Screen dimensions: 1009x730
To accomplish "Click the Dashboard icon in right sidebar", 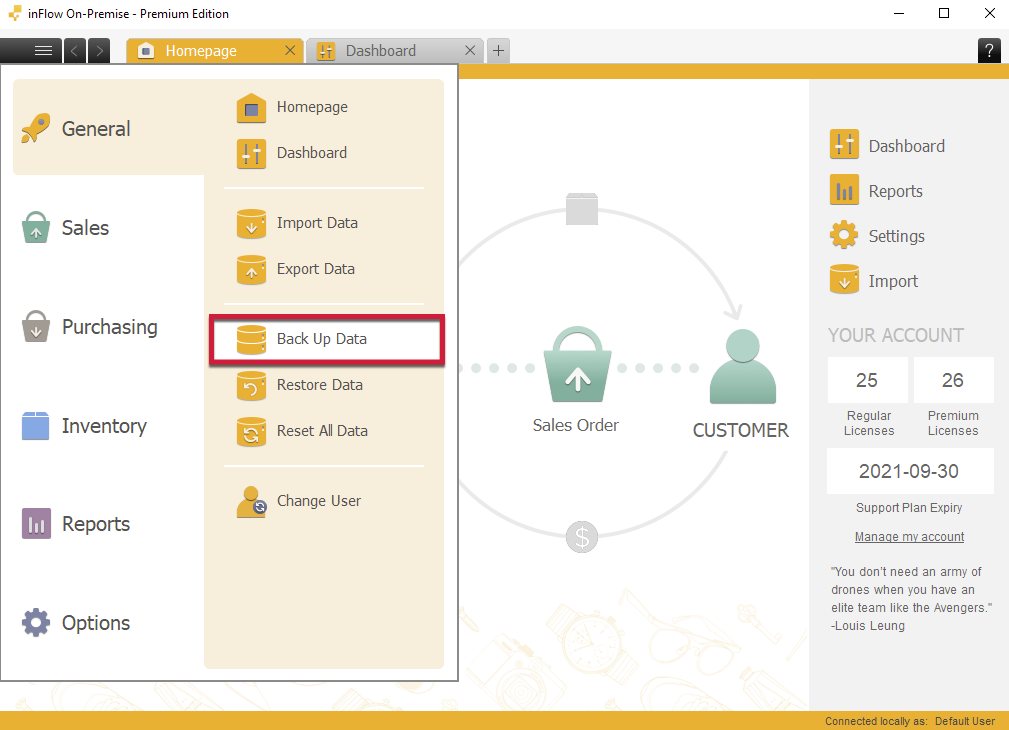I will click(844, 144).
